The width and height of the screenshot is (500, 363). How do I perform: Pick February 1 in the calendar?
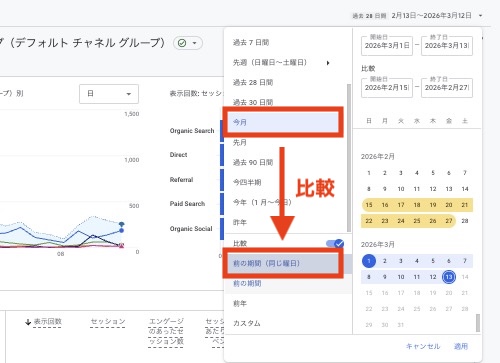point(369,173)
